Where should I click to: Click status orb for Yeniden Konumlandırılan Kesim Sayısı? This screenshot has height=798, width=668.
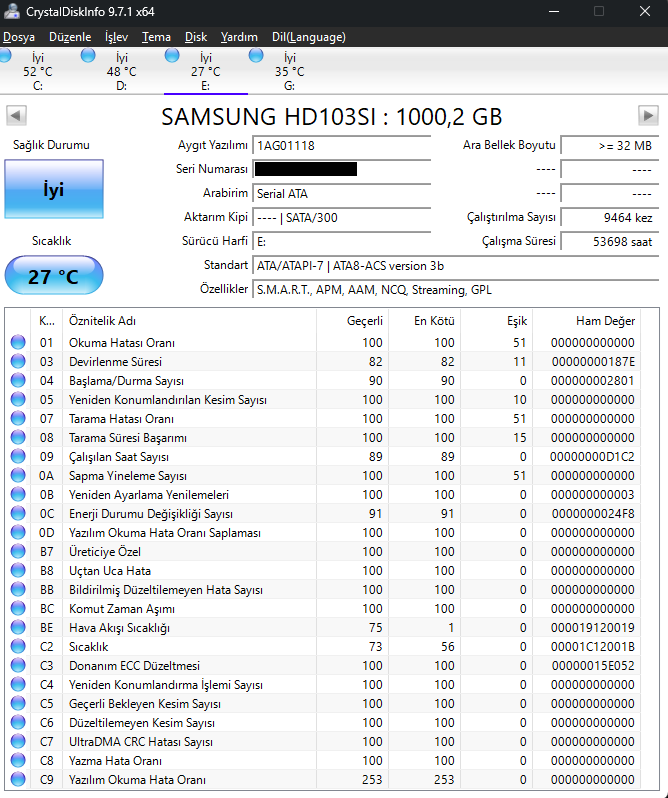[x=18, y=400]
